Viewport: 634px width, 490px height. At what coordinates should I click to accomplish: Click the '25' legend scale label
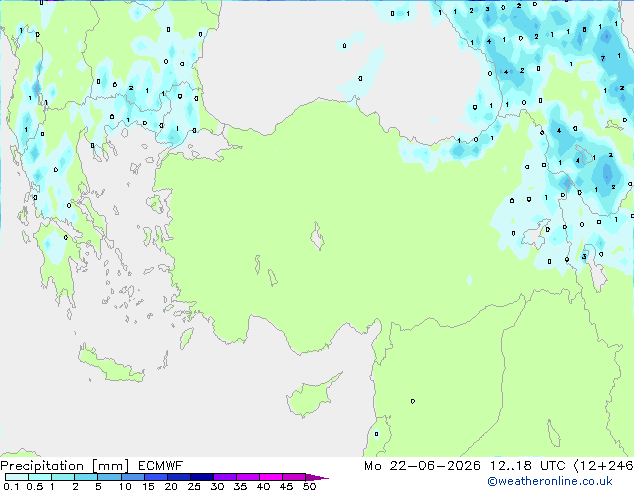tap(194, 486)
